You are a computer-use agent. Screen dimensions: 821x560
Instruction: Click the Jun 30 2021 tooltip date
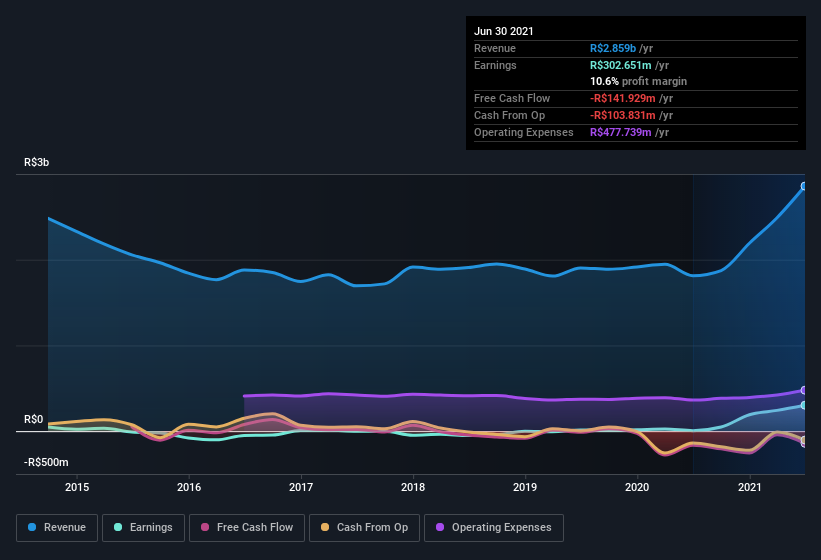click(504, 31)
